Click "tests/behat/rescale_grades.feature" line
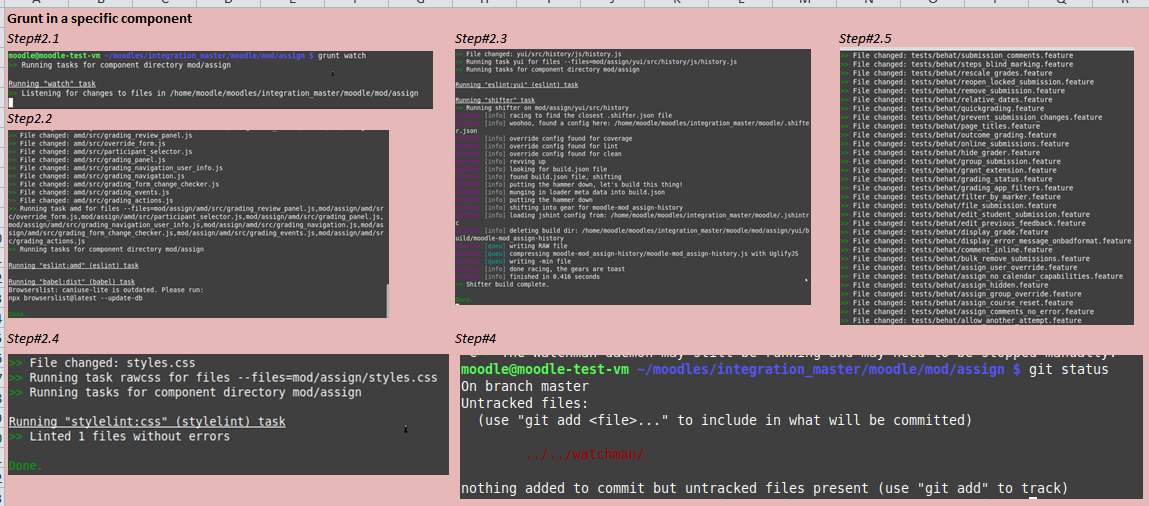 click(x=947, y=73)
